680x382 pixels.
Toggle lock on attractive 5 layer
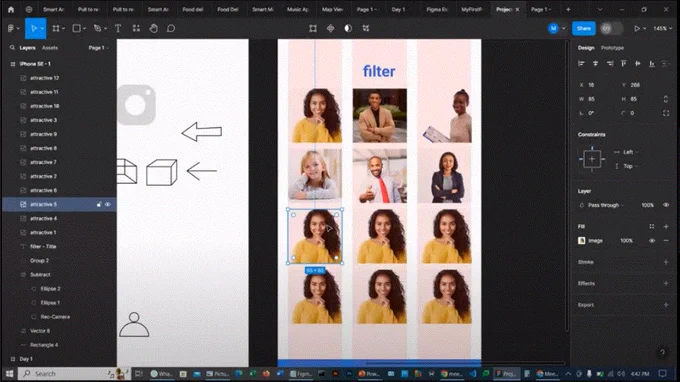[99, 204]
